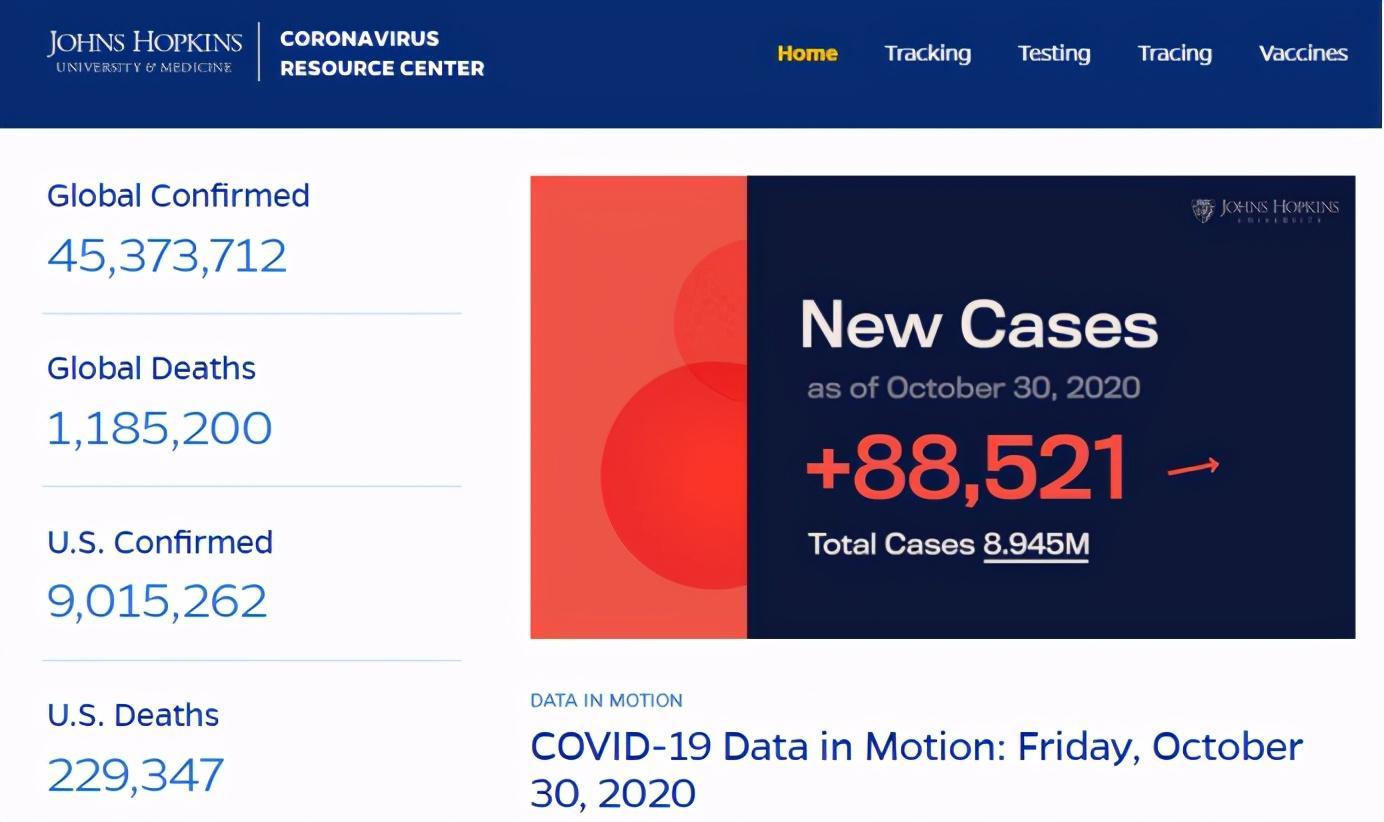Open the Vaccines navigation item
The height and width of the screenshot is (822, 1384).
(1302, 53)
